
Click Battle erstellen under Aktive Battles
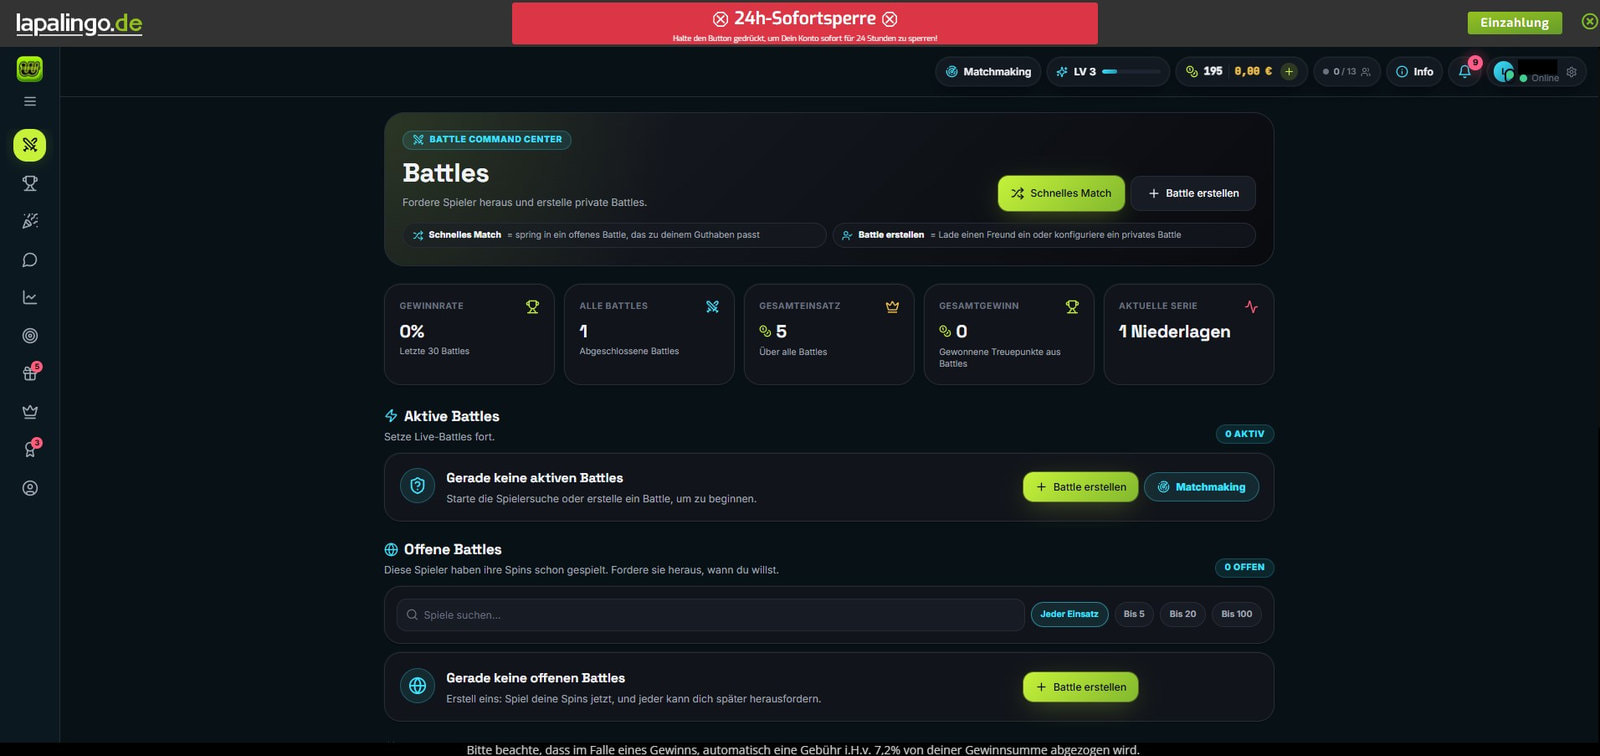(1080, 487)
